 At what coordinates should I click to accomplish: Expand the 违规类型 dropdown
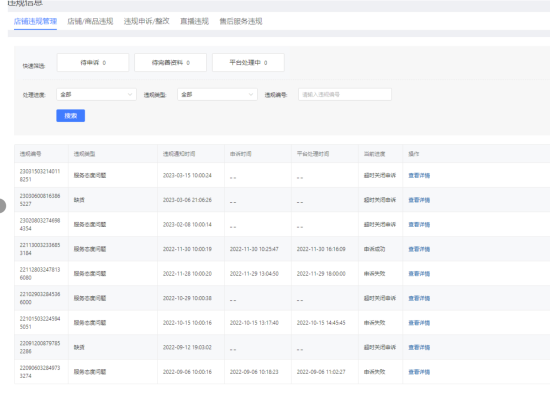tap(217, 94)
